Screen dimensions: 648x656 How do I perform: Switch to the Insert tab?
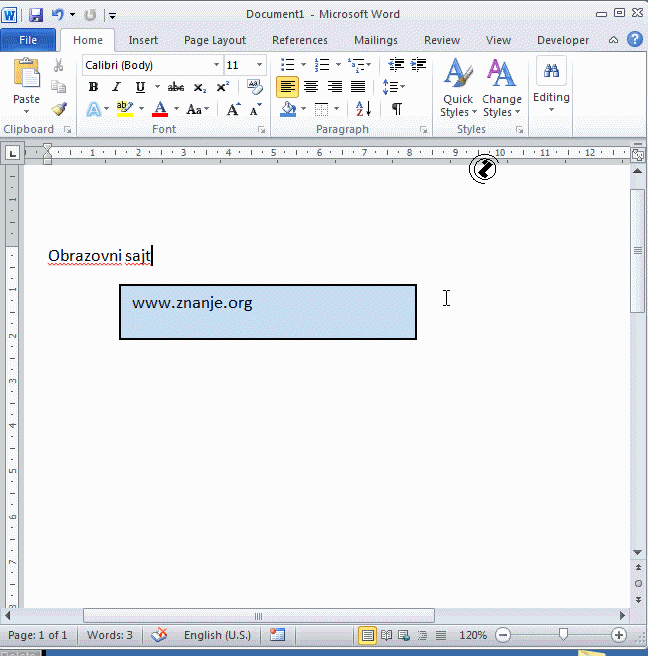coord(143,40)
